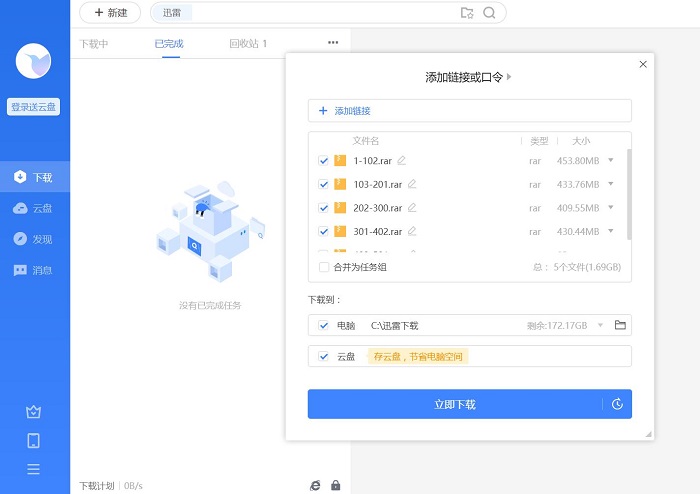Click the lock icon in status bar
Viewport: 700px width, 494px height.
point(336,485)
